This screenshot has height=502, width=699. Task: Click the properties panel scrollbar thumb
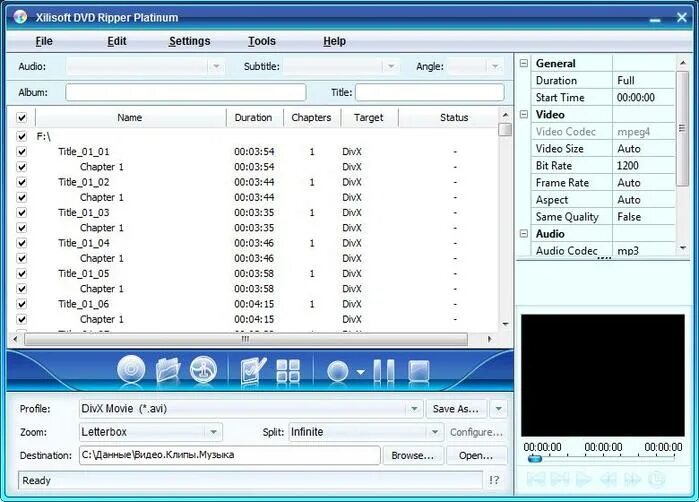[682, 128]
